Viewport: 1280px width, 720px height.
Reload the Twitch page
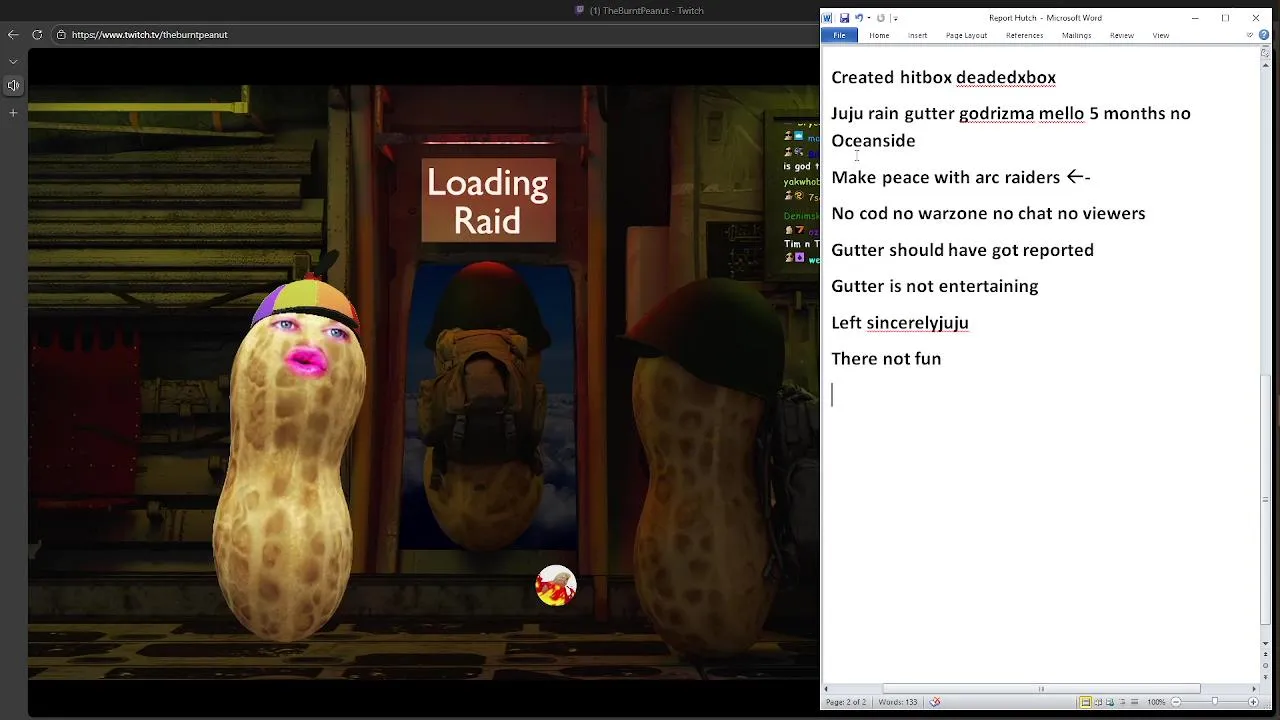click(x=37, y=34)
